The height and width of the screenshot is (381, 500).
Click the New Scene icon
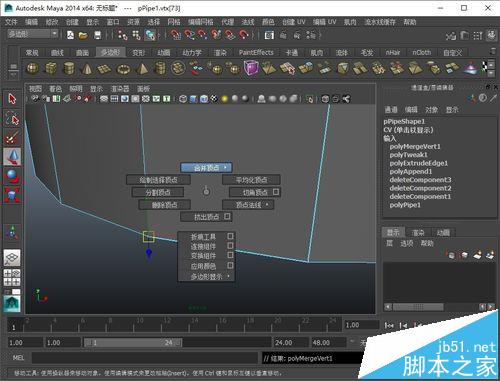pos(70,35)
